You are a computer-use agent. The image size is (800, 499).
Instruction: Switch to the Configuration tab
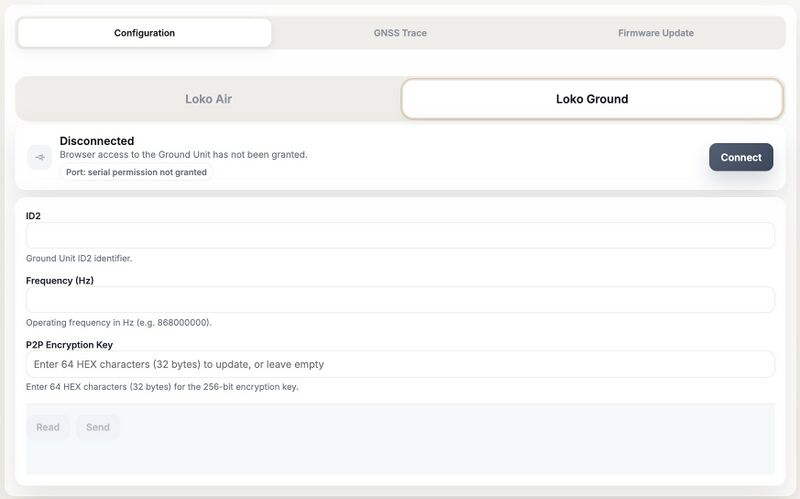[x=144, y=33]
